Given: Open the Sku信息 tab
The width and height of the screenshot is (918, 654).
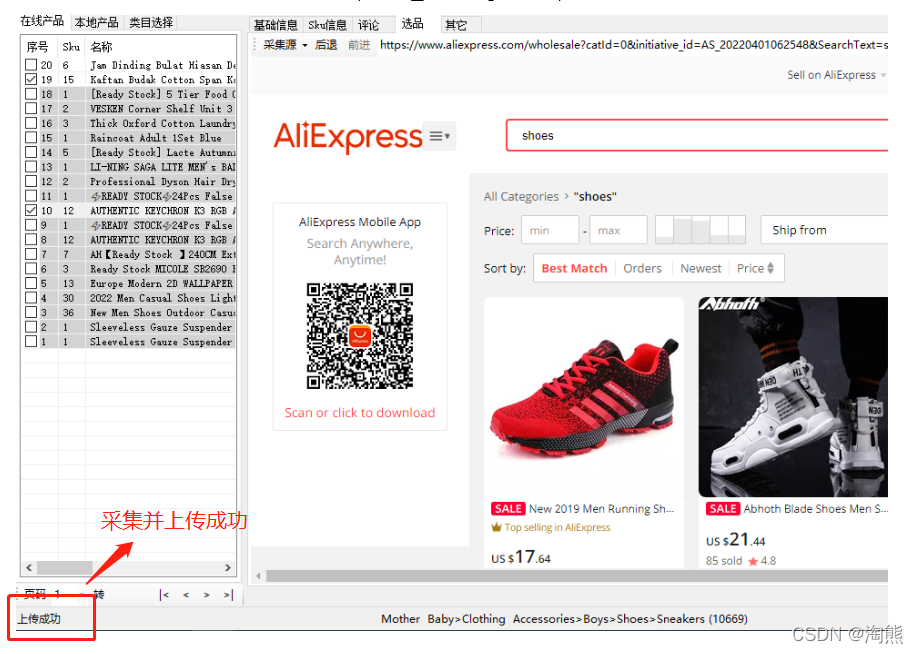Looking at the screenshot, I should coord(327,25).
